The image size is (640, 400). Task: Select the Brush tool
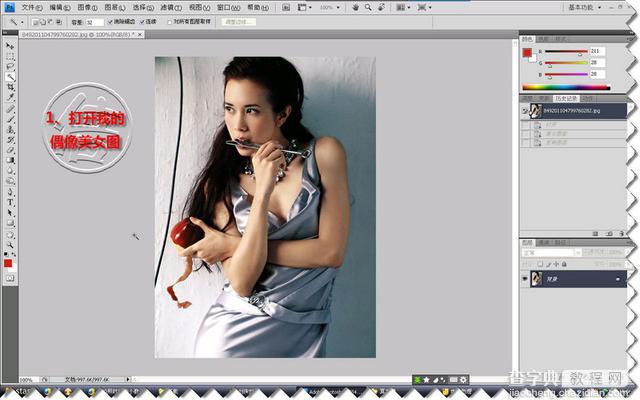click(10, 120)
